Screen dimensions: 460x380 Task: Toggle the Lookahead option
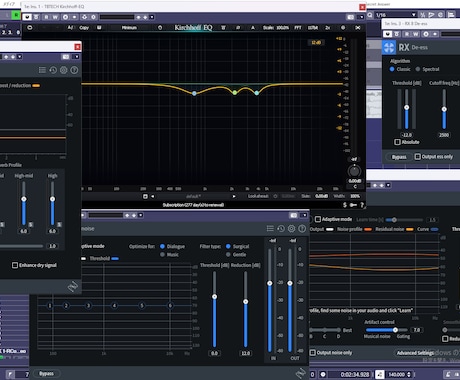click(275, 196)
